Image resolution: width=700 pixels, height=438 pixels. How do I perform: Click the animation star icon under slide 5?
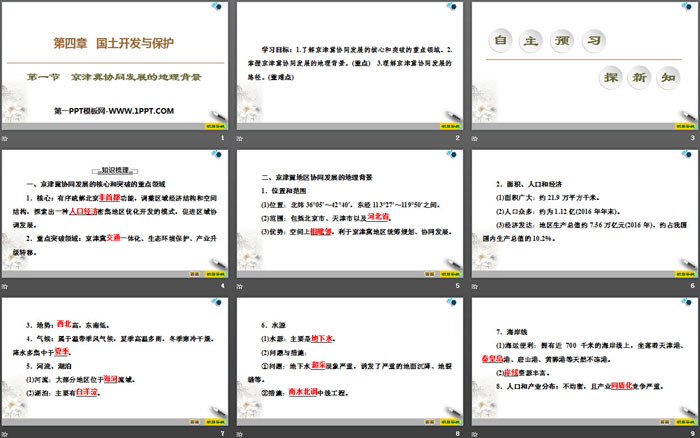pyautogui.click(x=240, y=286)
